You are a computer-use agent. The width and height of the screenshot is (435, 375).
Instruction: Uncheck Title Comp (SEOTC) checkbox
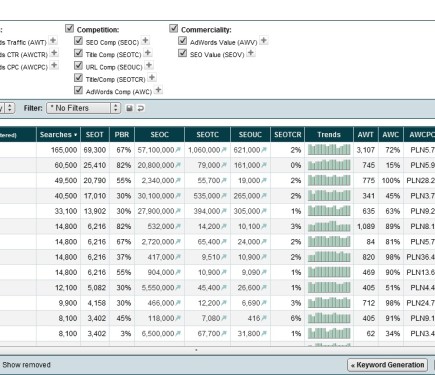(x=78, y=53)
